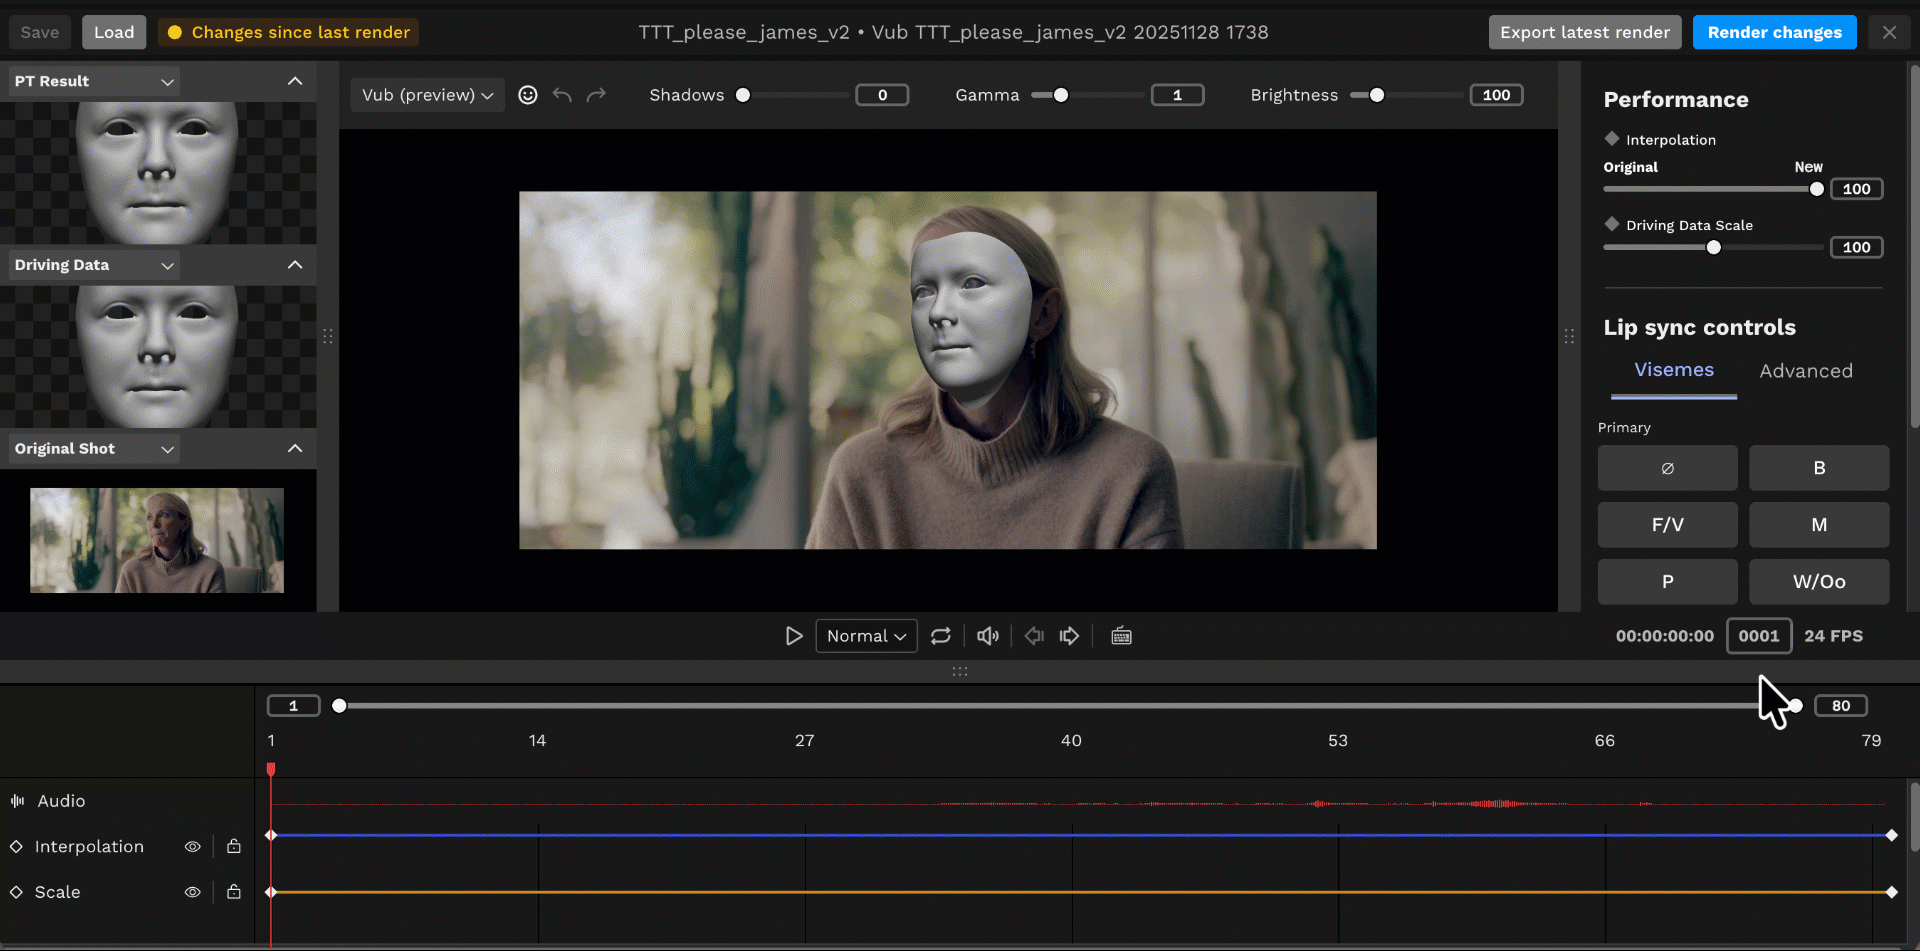Mute audio with the speaker icon
The width and height of the screenshot is (1920, 951).
tap(987, 636)
